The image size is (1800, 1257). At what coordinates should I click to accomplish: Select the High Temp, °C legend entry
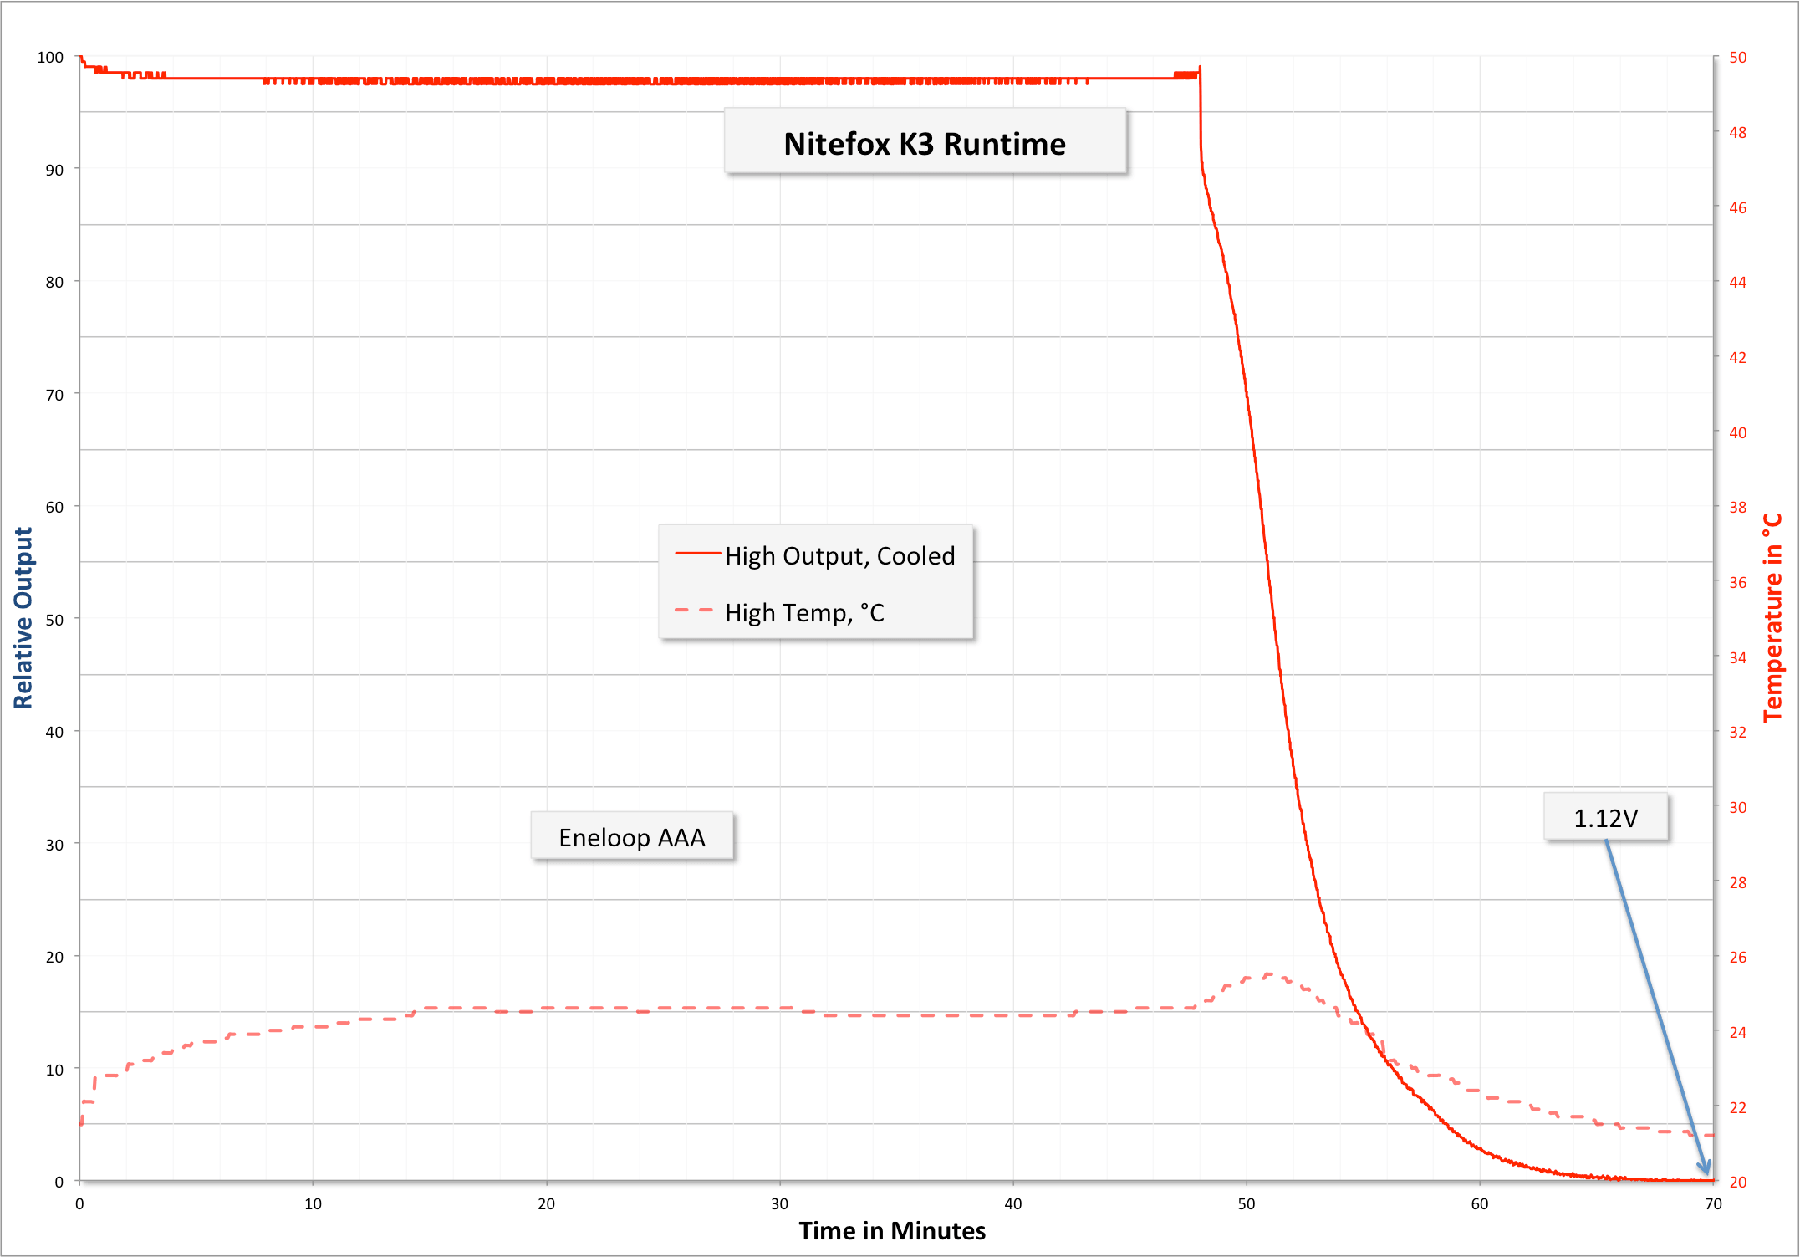804,612
